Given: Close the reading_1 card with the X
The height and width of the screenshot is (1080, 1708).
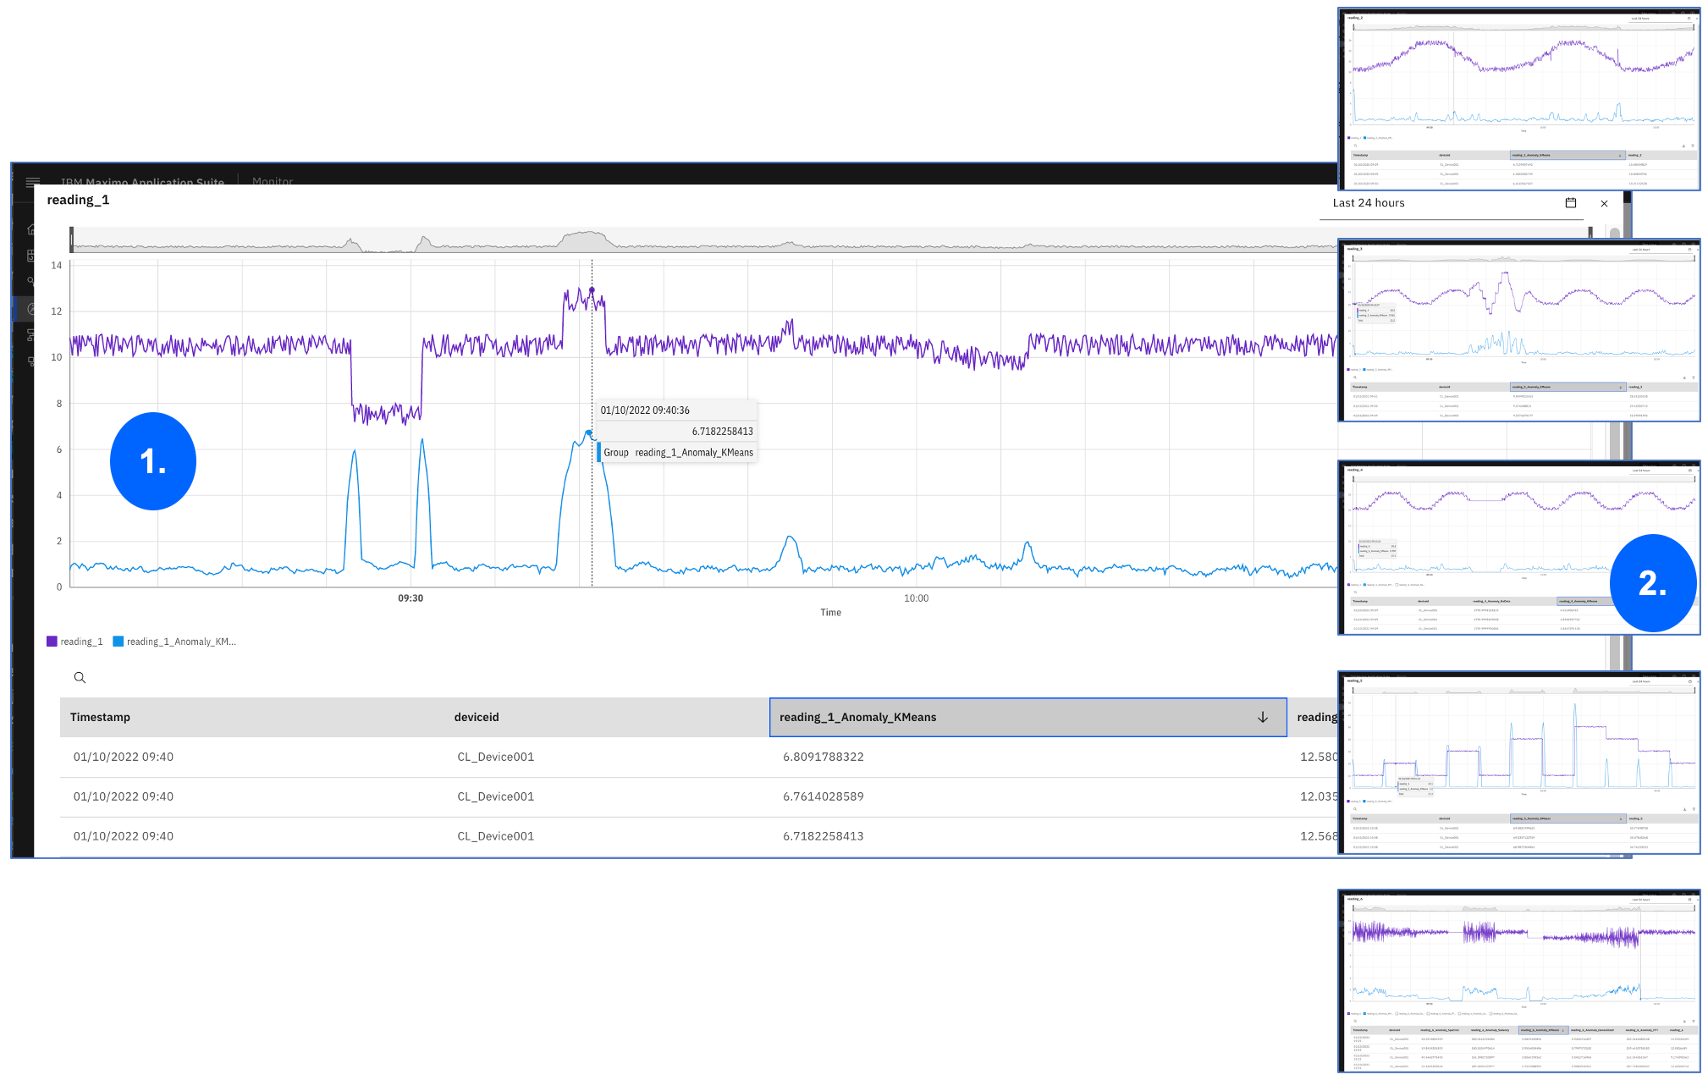Looking at the screenshot, I should (x=1604, y=204).
